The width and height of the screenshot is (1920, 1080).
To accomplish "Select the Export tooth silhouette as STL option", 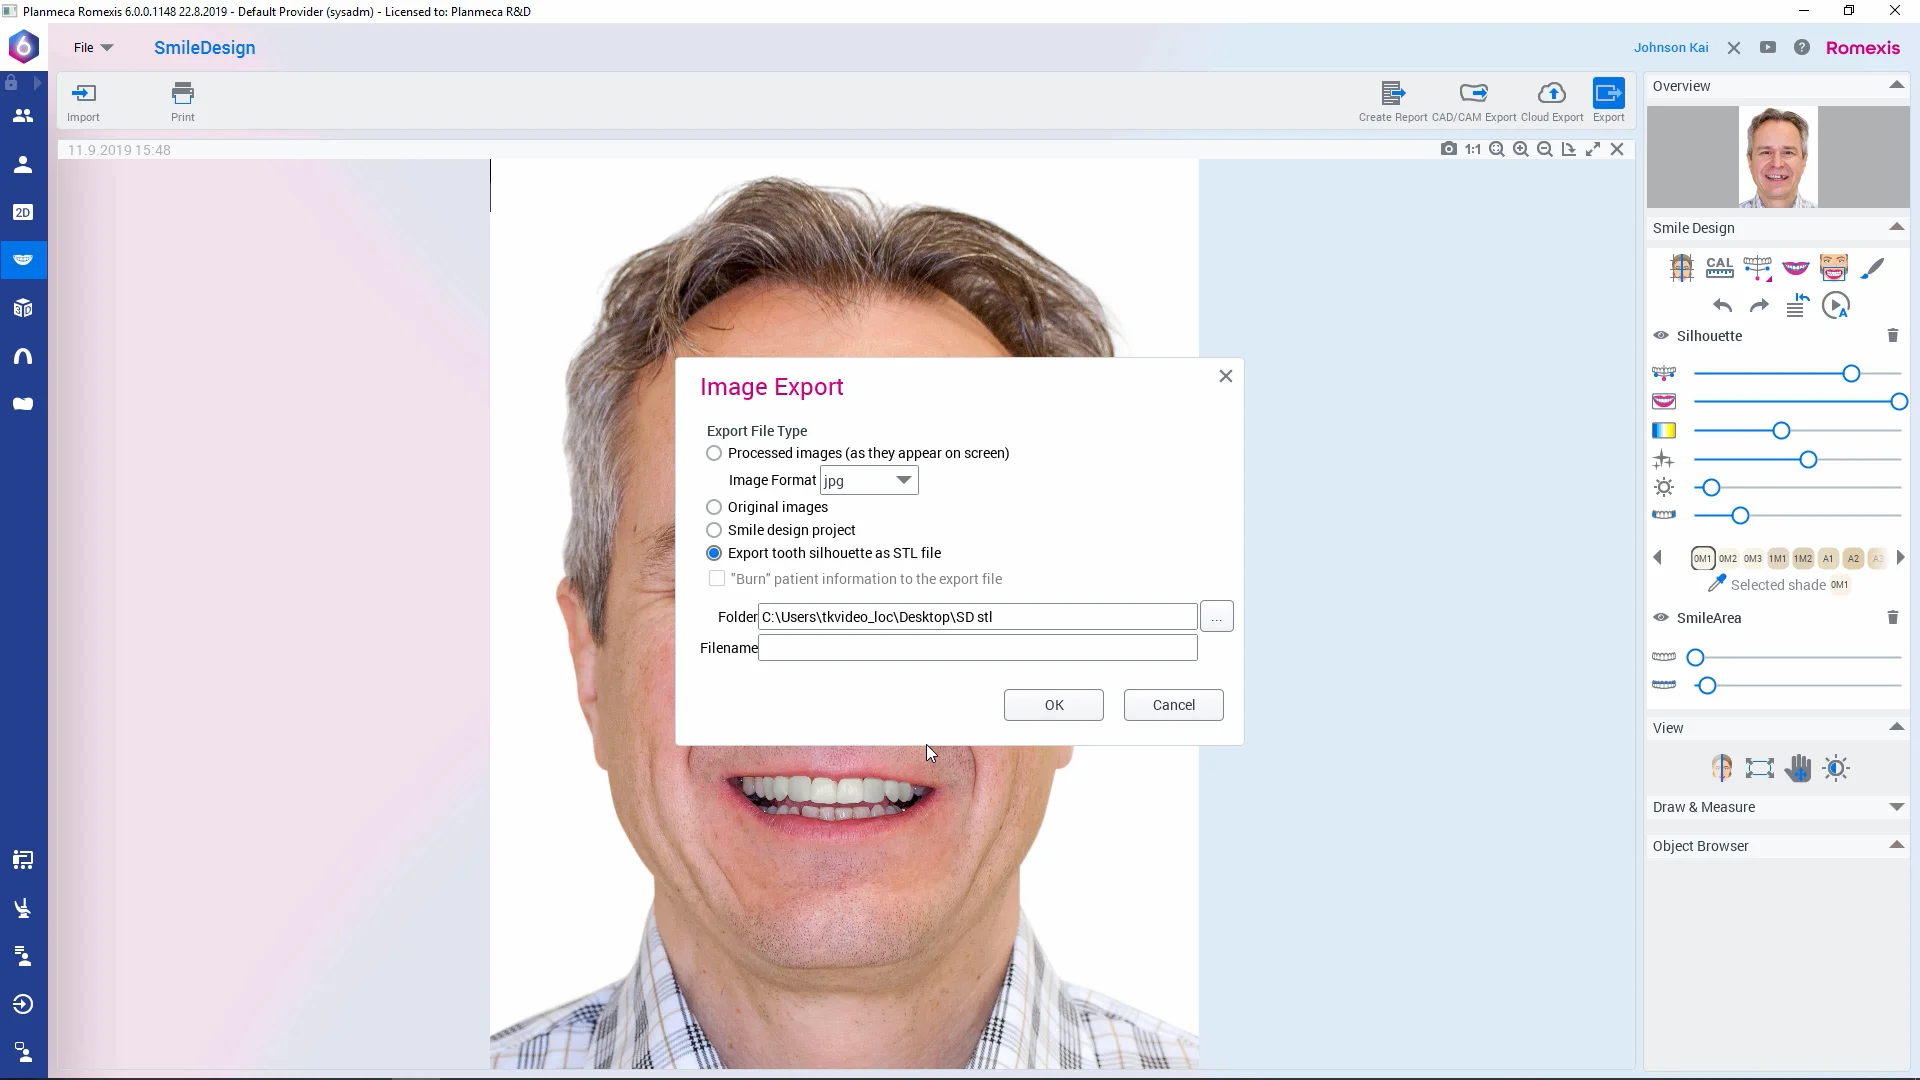I will (713, 553).
